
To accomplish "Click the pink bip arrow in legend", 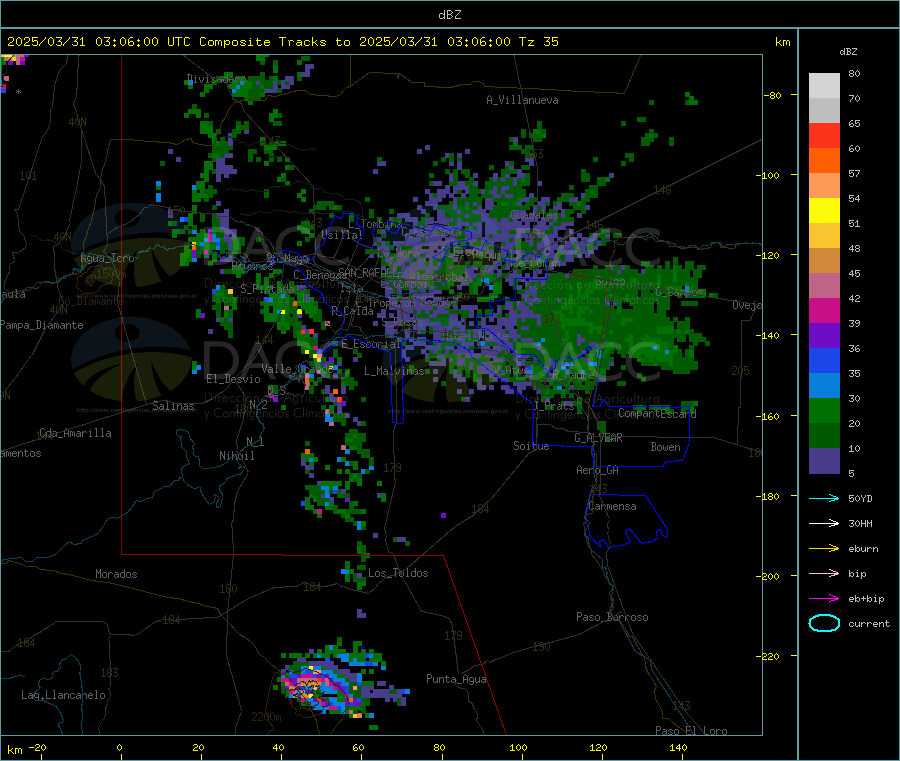I will click(824, 573).
